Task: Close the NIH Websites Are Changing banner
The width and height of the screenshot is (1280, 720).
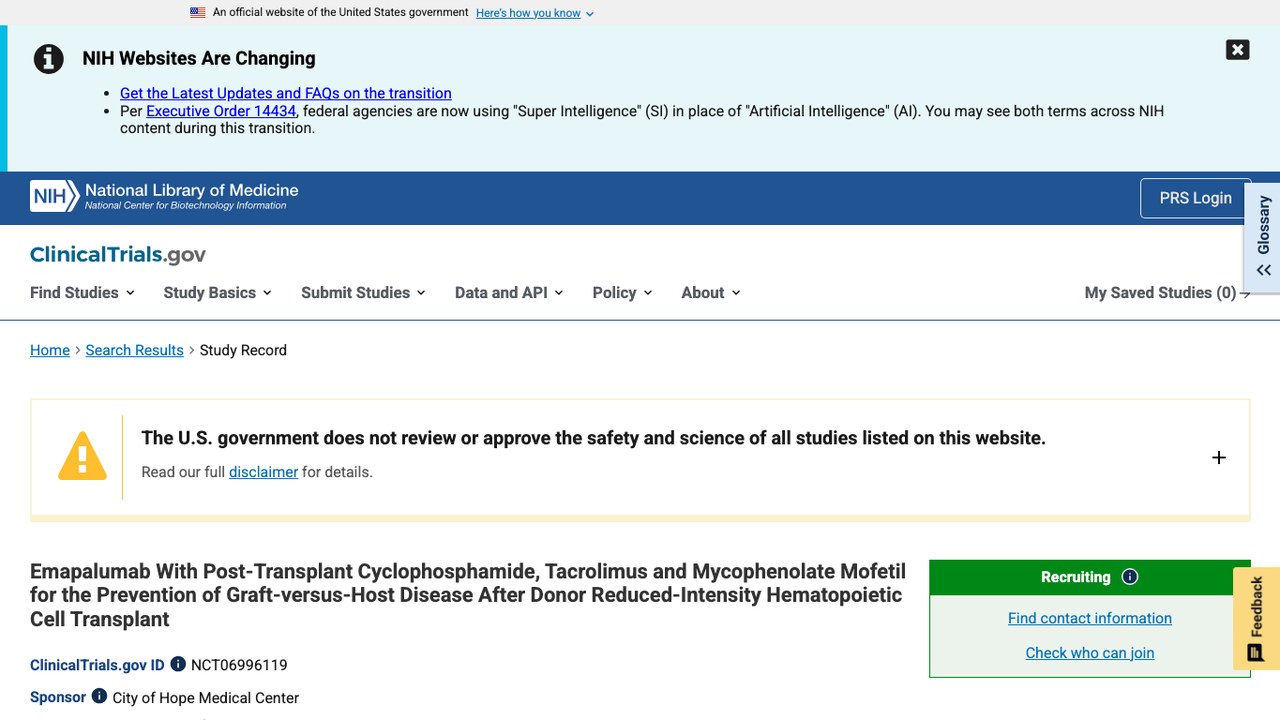Action: coord(1237,50)
